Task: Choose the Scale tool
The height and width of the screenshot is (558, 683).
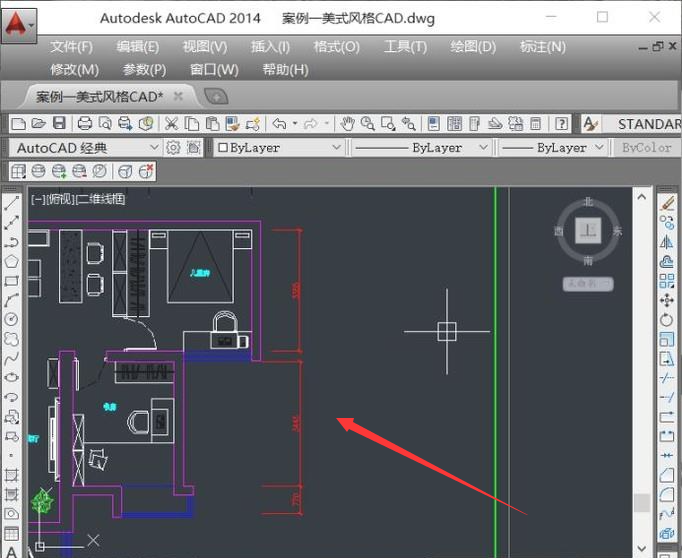Action: pos(666,339)
